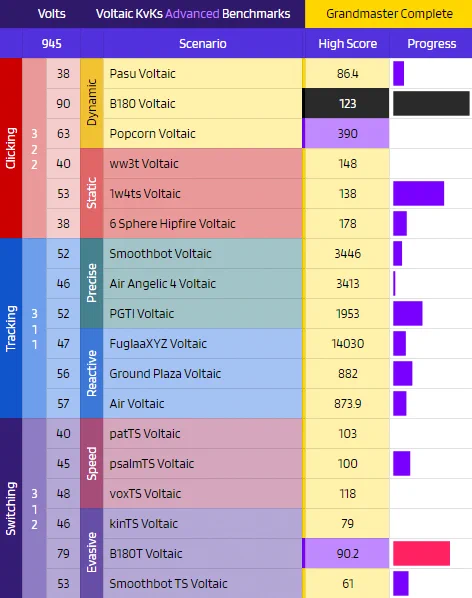Select Smoothbot TS Voltaic scenario

(x=168, y=584)
